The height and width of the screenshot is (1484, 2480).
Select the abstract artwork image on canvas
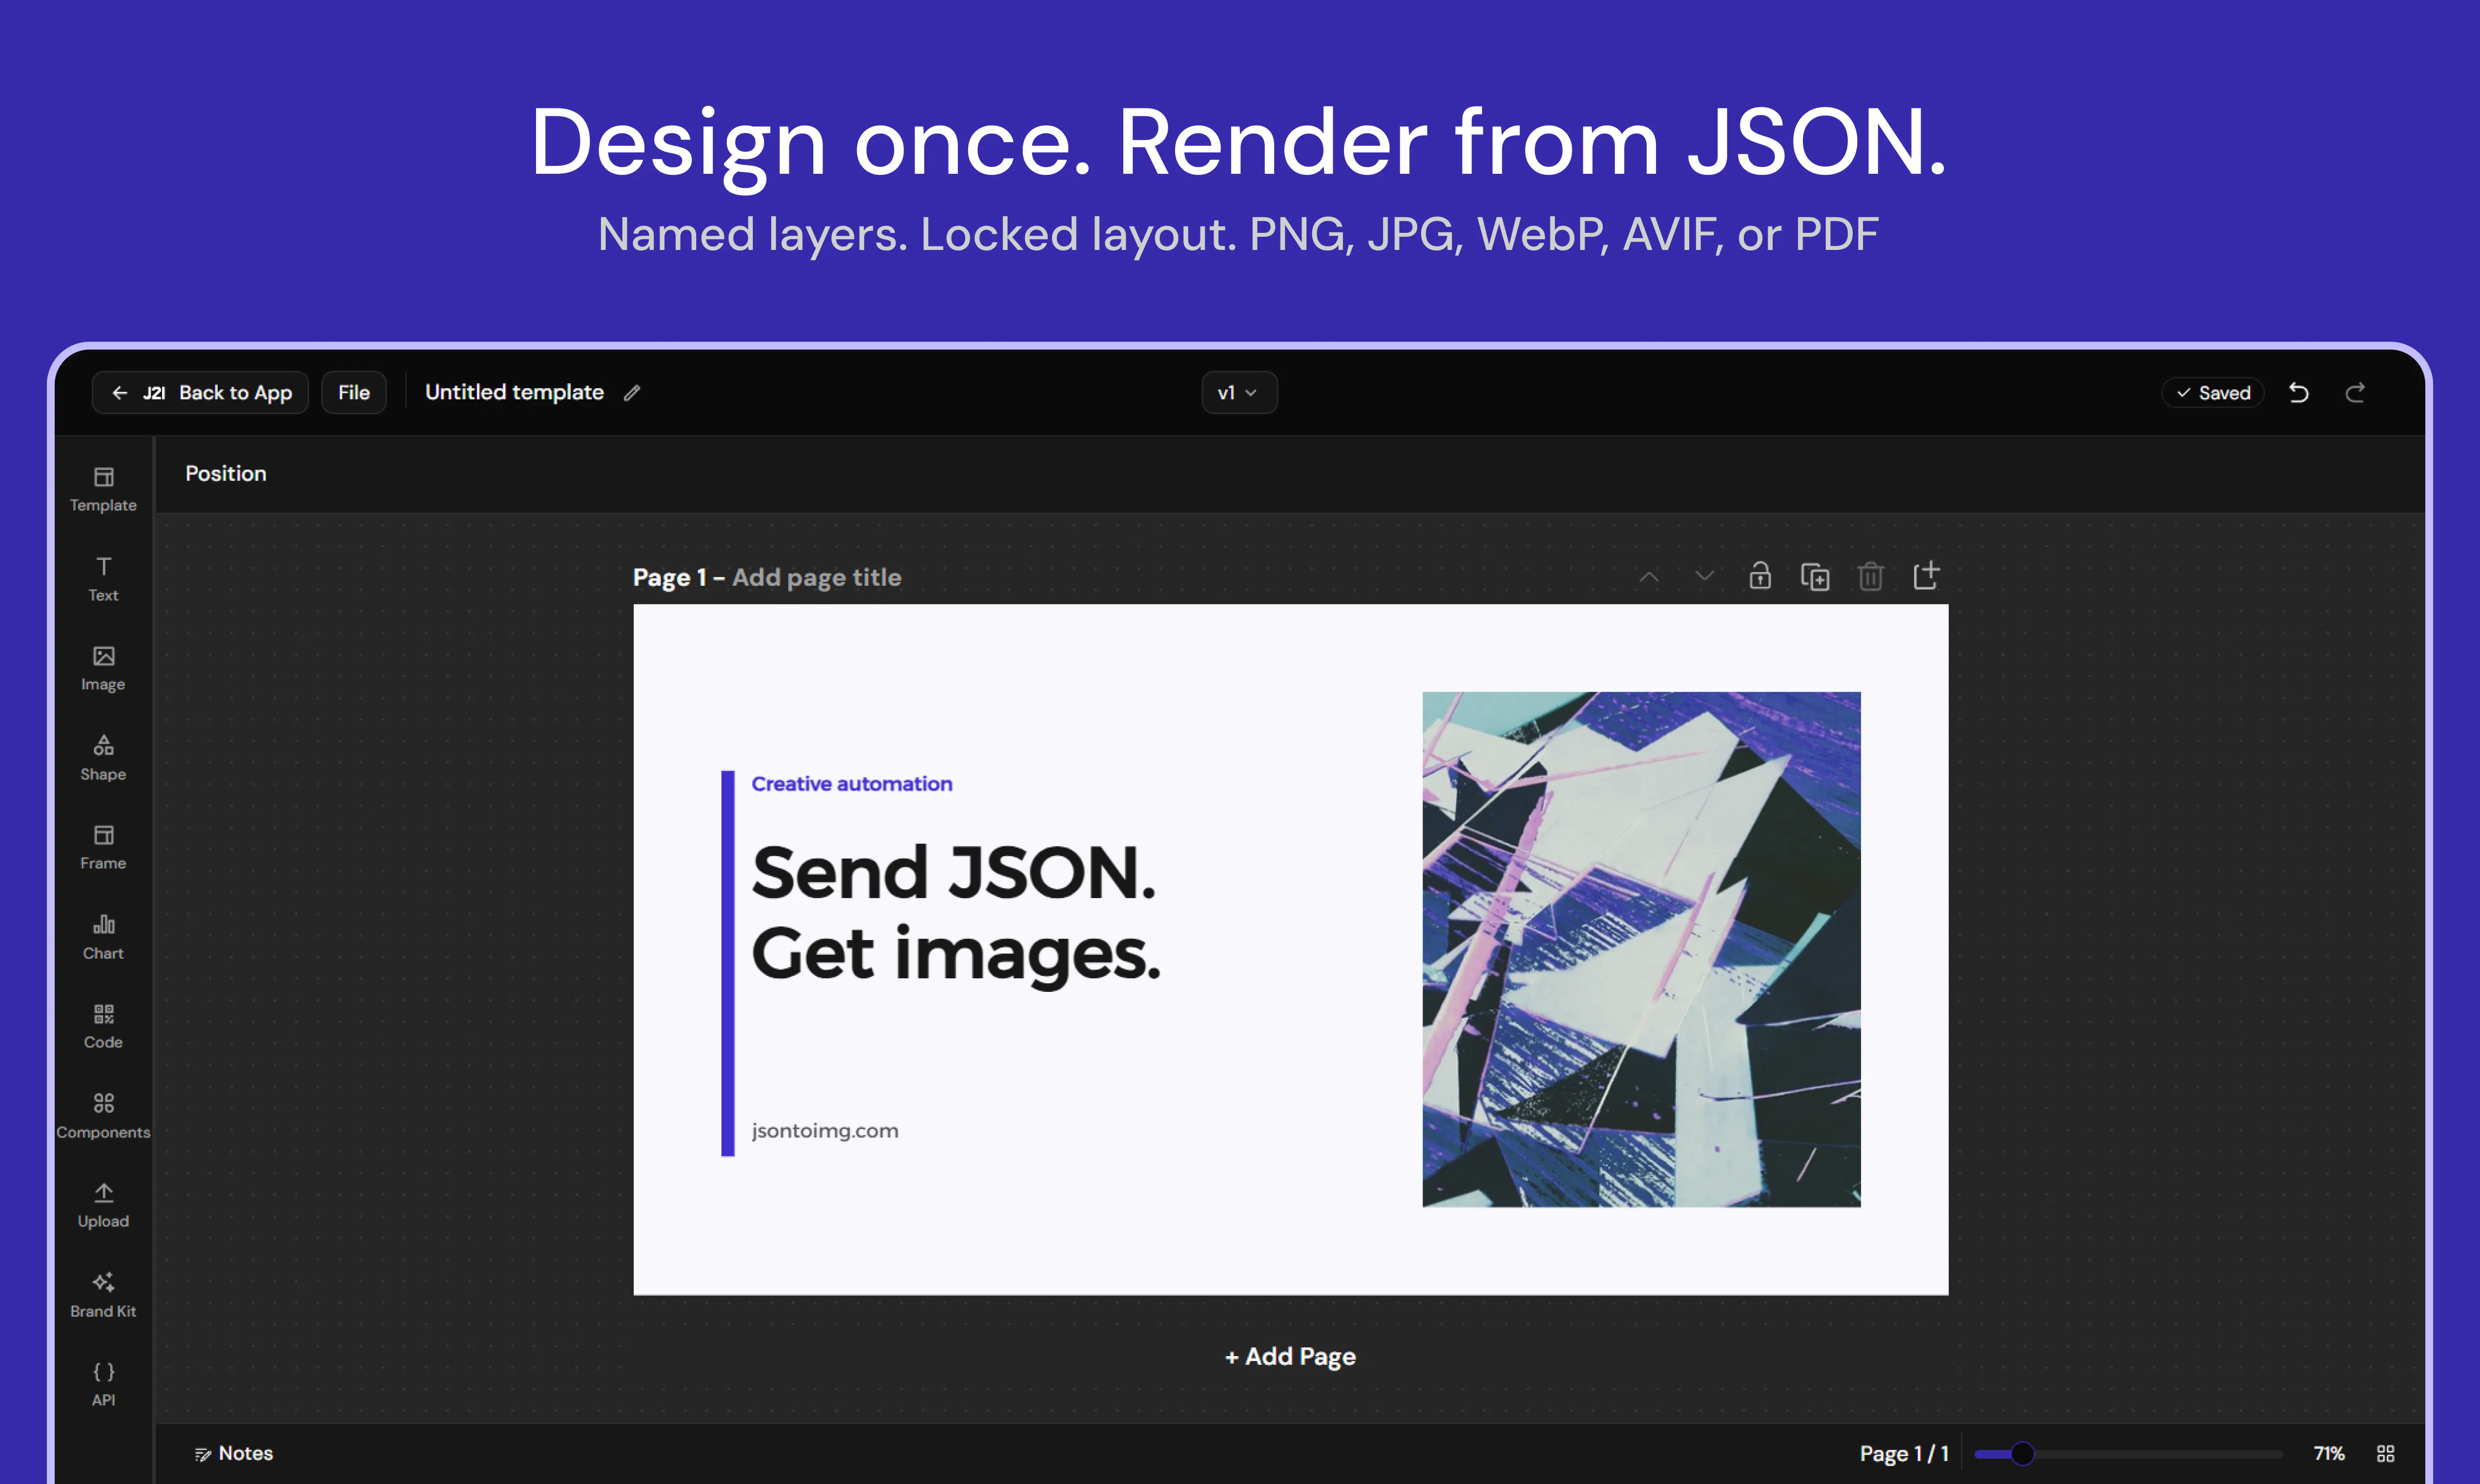(1641, 949)
